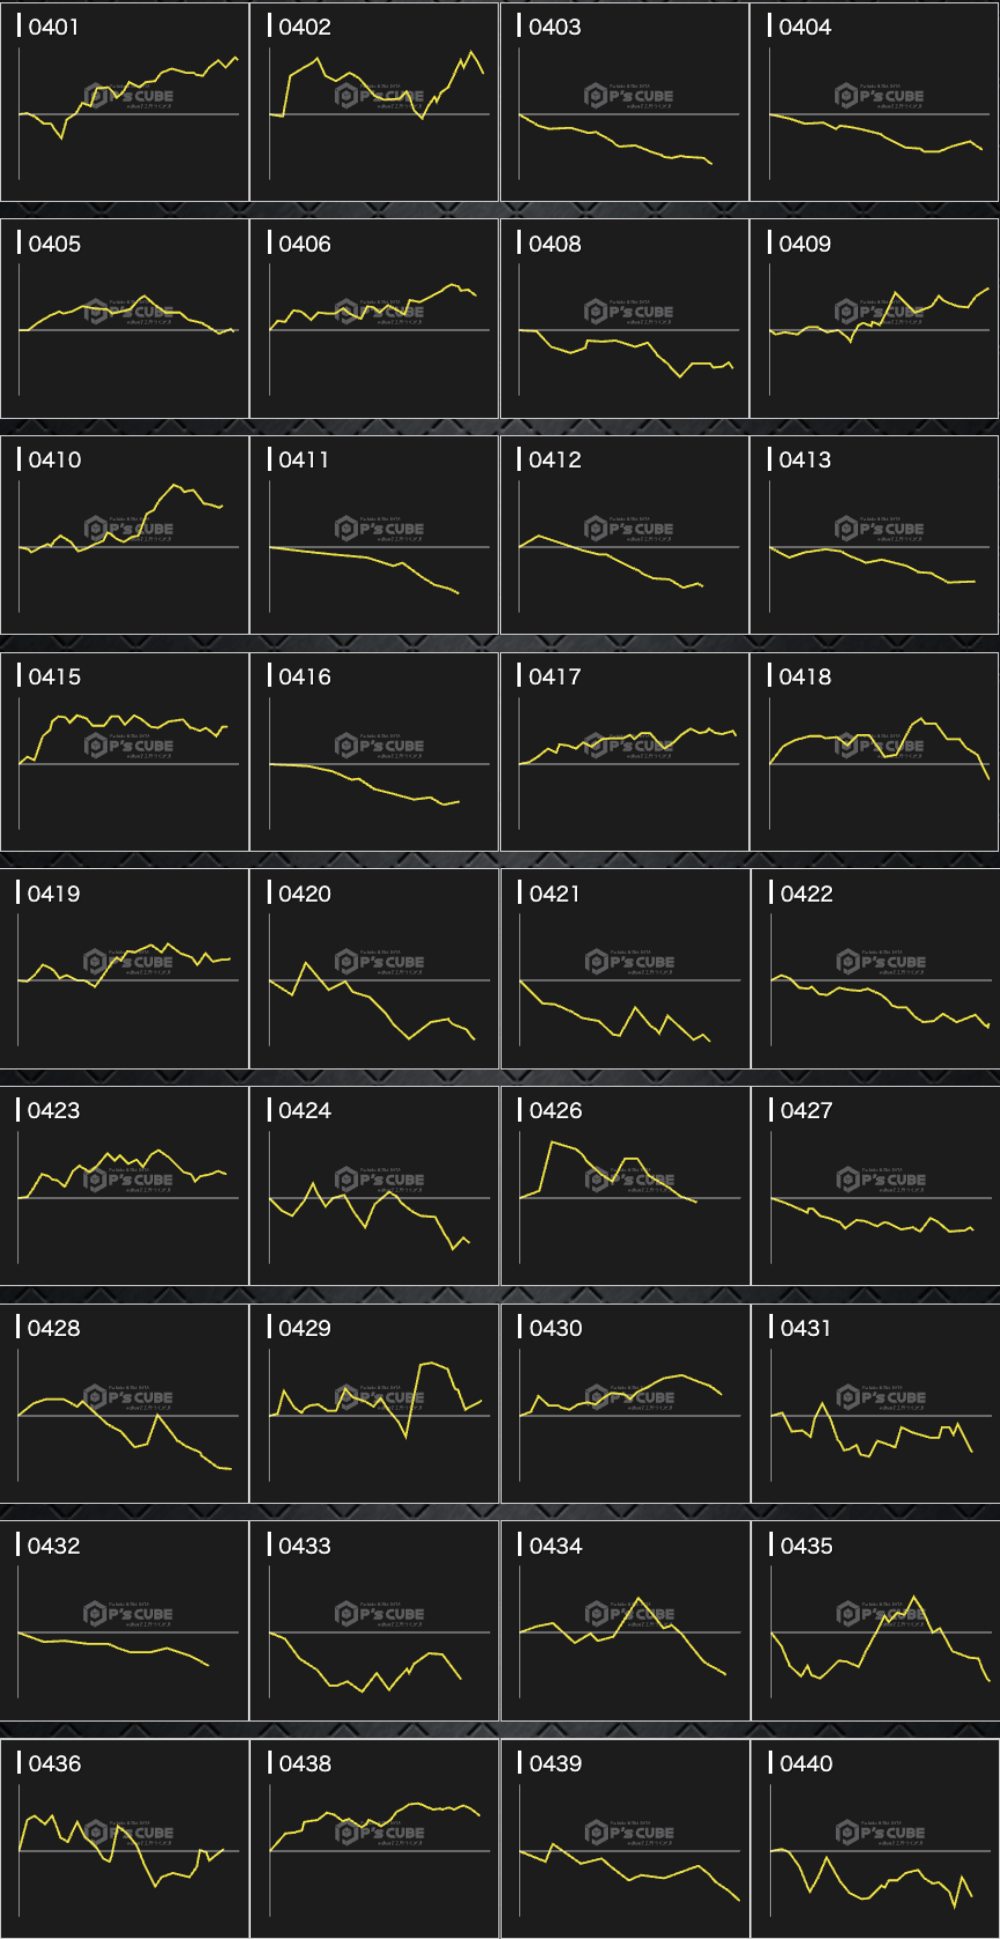Click the 0436 chart thumbnail
The height and width of the screenshot is (1939, 1000).
pyautogui.click(x=125, y=1839)
